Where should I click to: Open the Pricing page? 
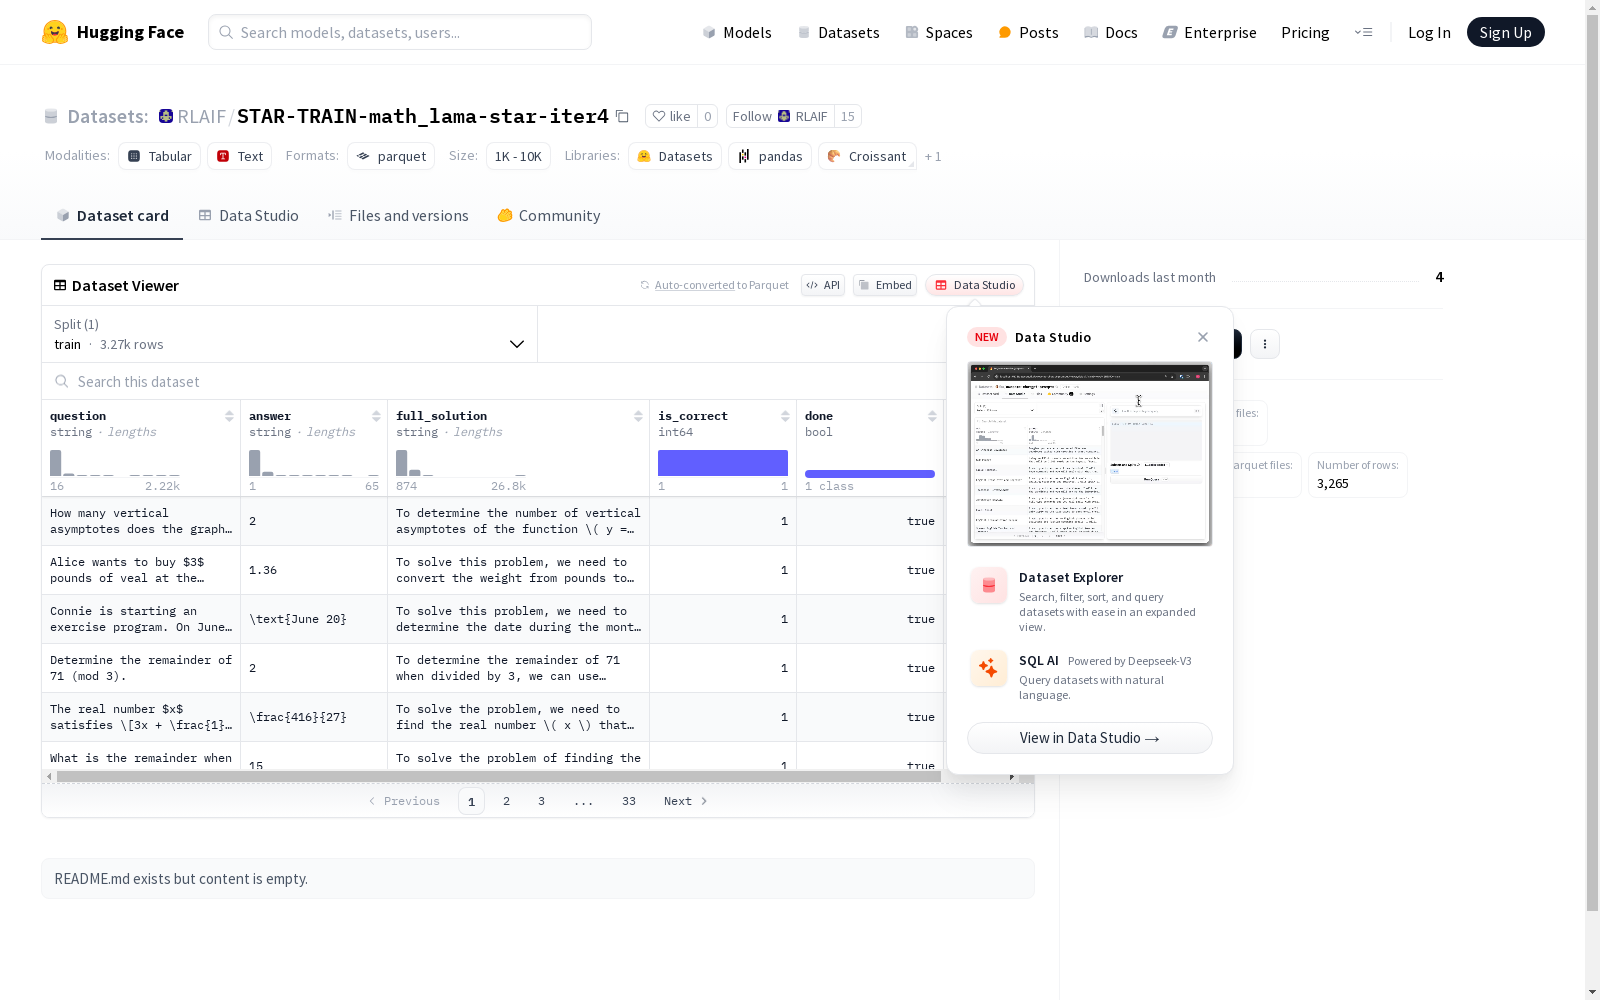1305,32
